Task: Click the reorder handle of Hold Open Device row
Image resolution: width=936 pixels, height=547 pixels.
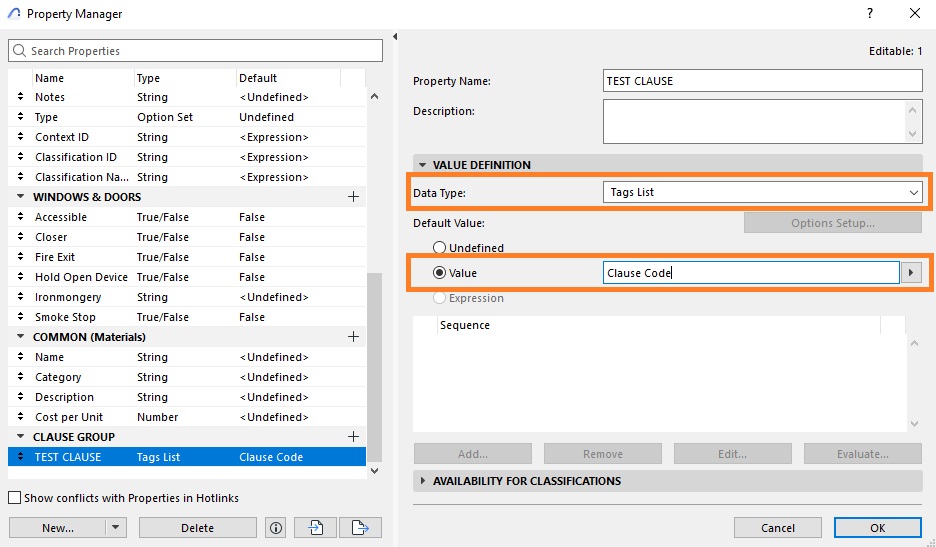Action: tap(20, 277)
